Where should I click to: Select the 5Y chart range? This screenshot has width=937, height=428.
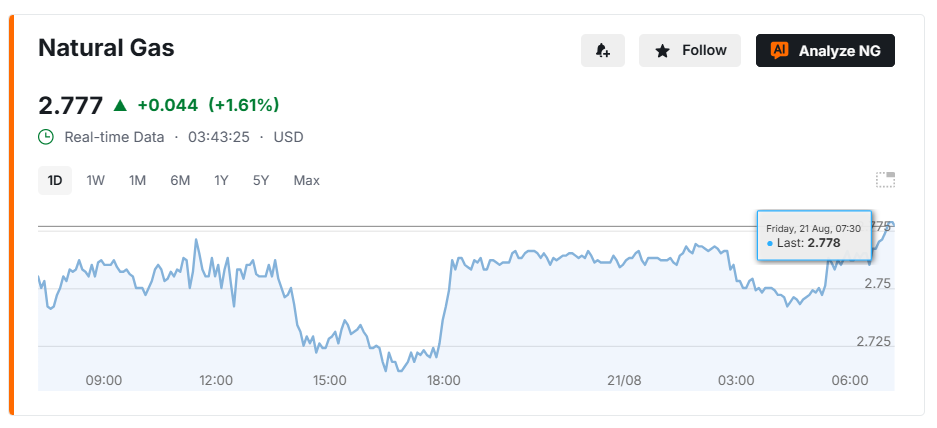261,180
